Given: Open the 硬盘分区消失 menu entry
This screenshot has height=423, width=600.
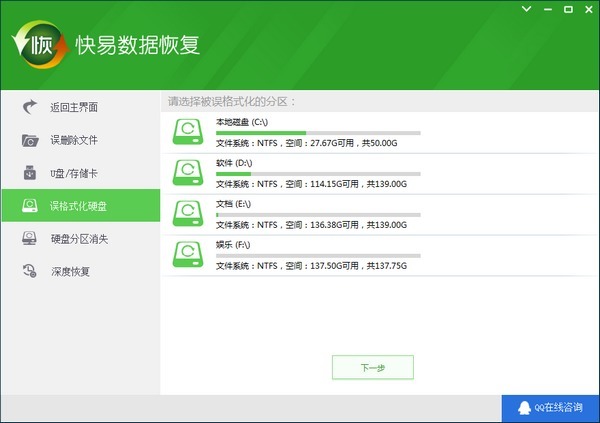Looking at the screenshot, I should [81, 238].
